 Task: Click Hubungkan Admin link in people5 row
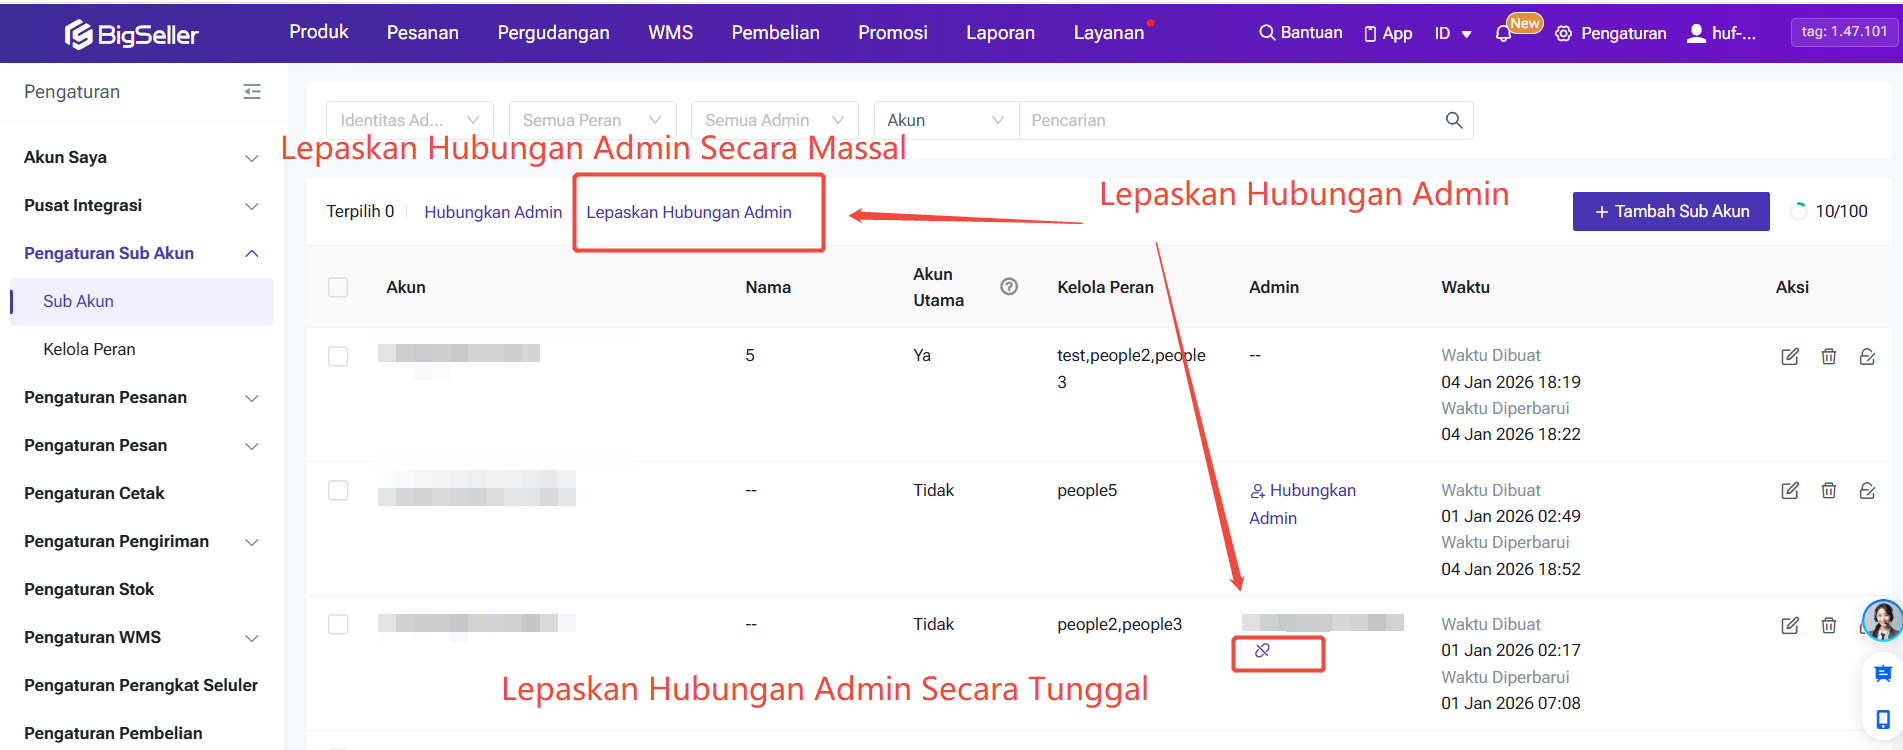(x=1303, y=504)
